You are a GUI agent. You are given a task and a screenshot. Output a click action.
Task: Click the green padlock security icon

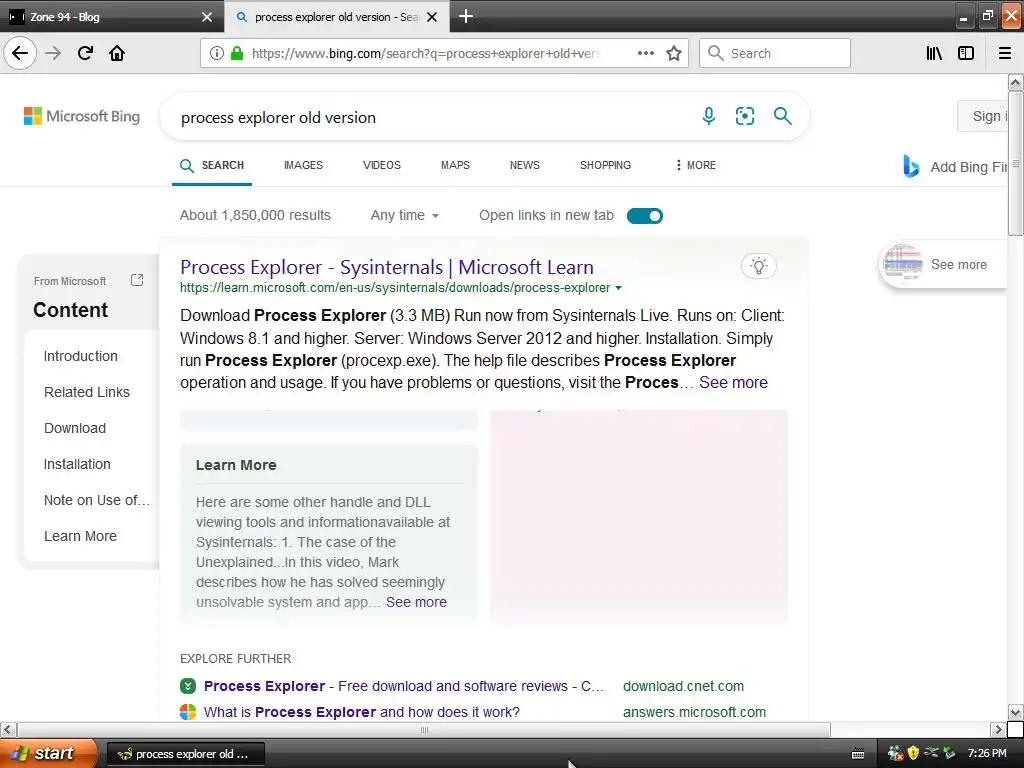tap(237, 53)
